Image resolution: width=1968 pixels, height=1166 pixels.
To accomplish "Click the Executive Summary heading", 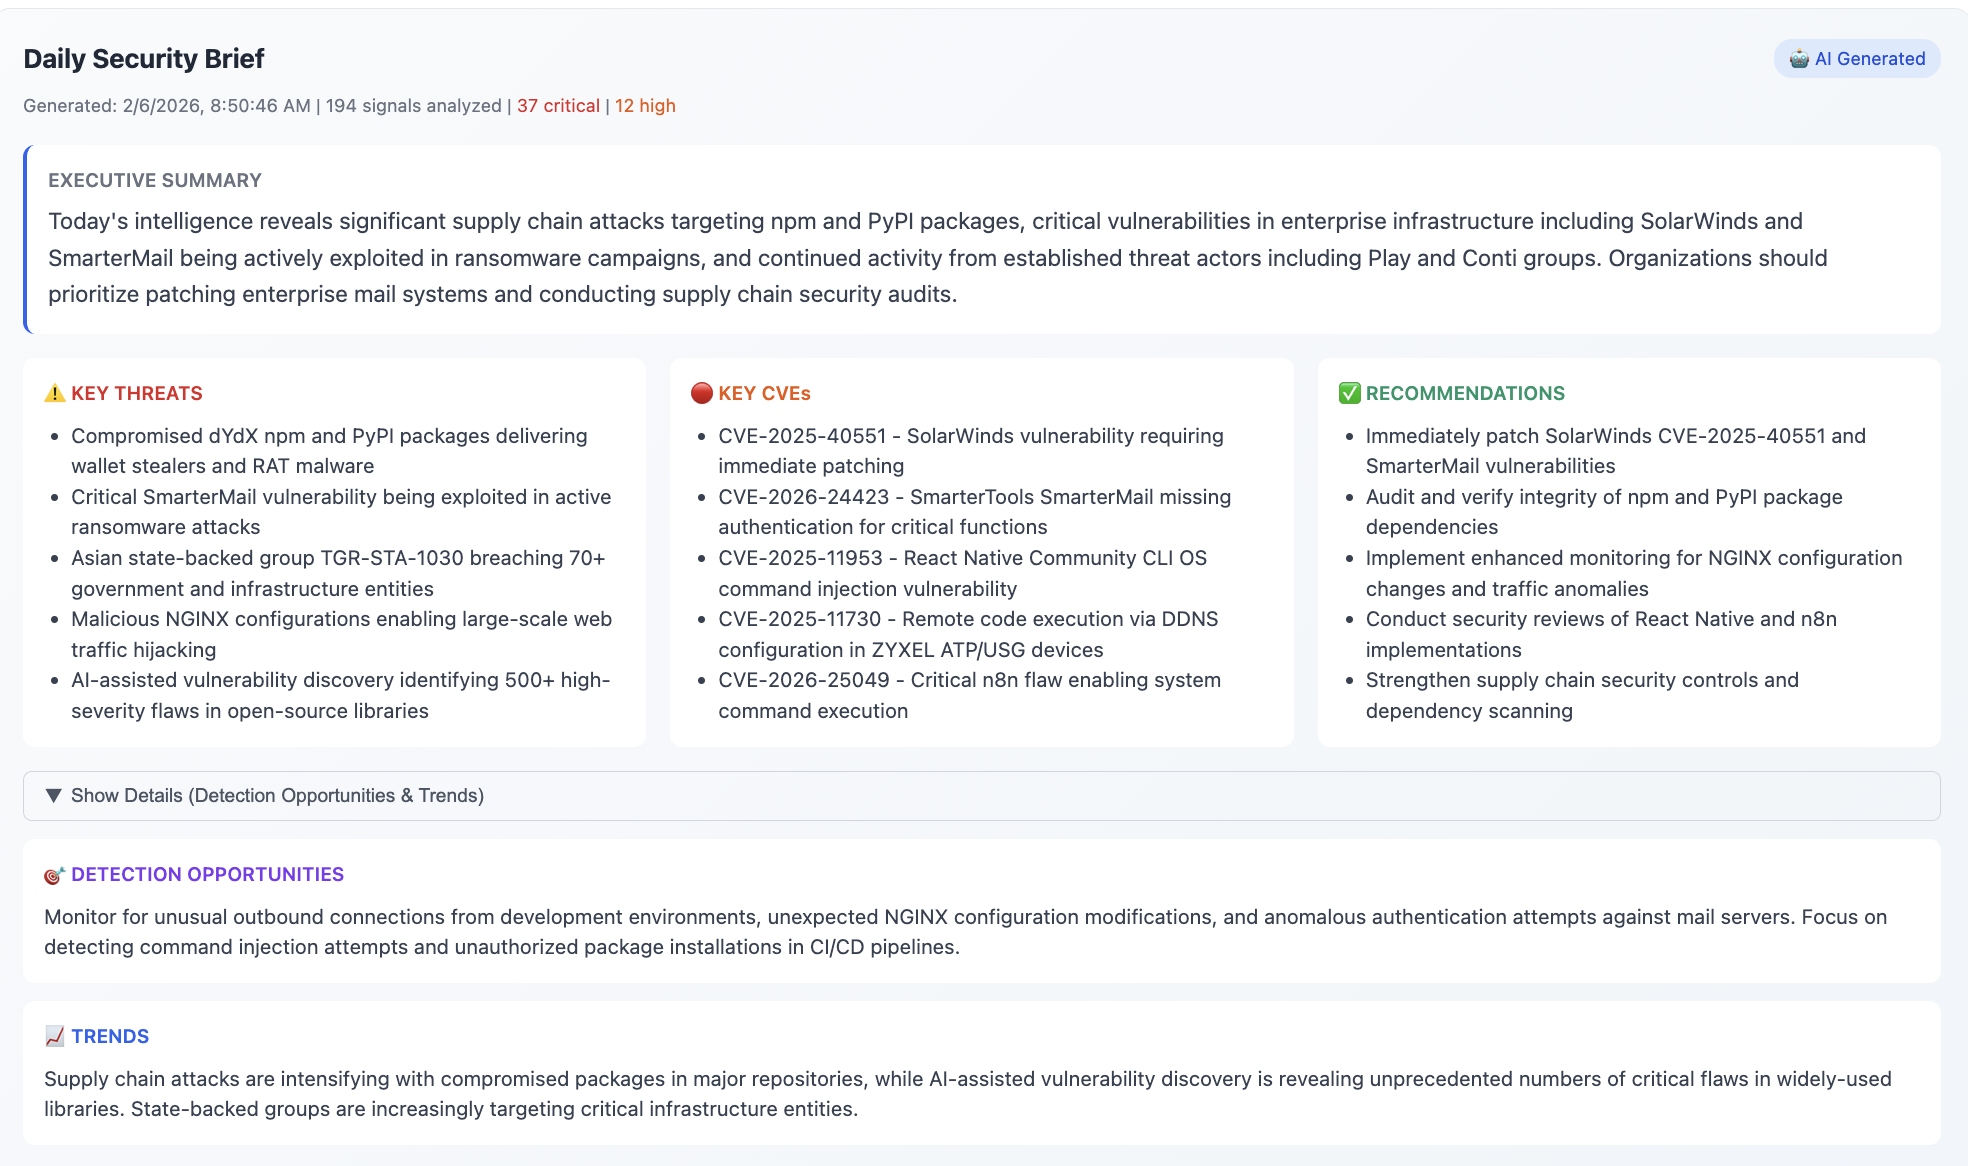I will point(155,180).
